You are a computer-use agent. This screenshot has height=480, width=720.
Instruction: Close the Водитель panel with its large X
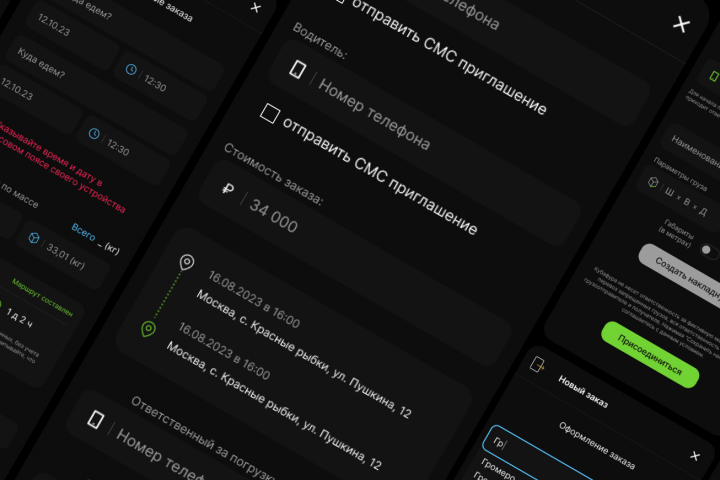pyautogui.click(x=681, y=24)
